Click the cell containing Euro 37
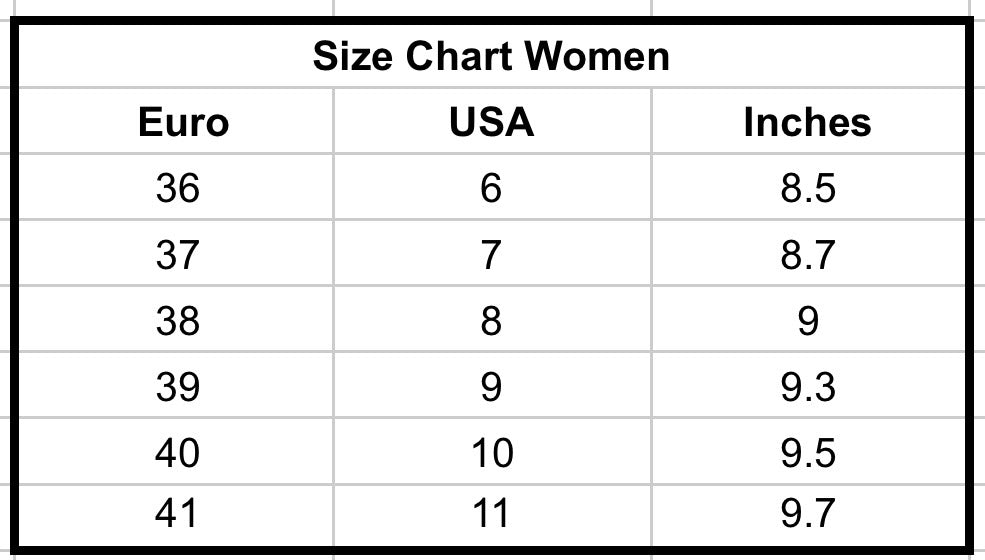The height and width of the screenshot is (560, 985). coord(178,255)
